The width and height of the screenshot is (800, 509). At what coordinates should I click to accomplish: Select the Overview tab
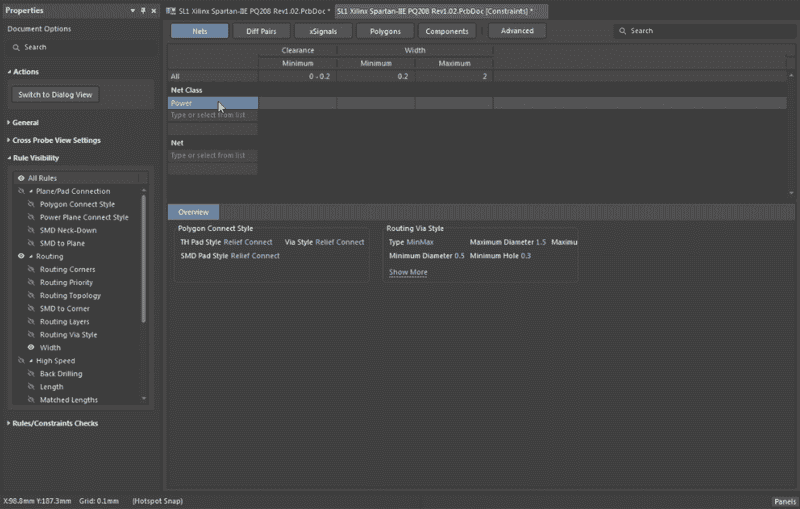(x=193, y=212)
